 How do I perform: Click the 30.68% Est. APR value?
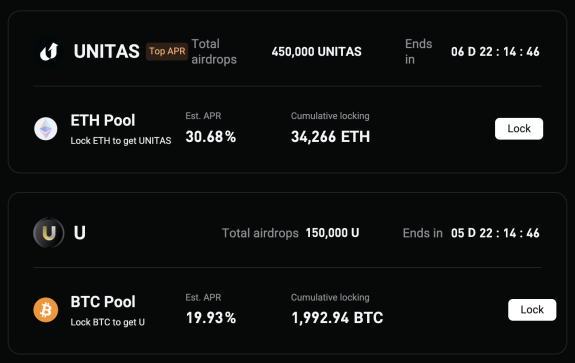point(210,137)
